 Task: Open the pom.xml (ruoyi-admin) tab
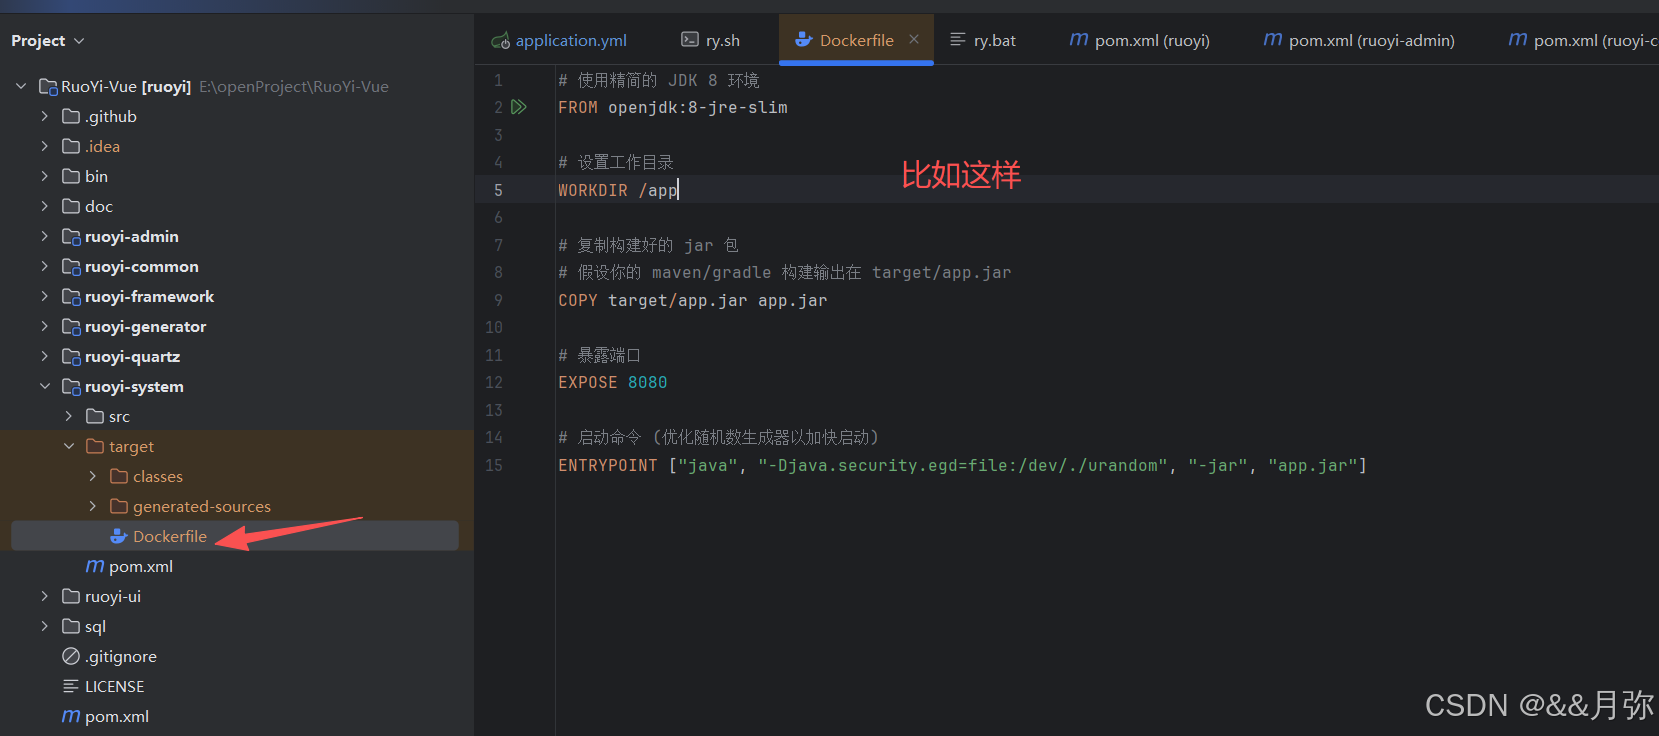click(x=1360, y=40)
